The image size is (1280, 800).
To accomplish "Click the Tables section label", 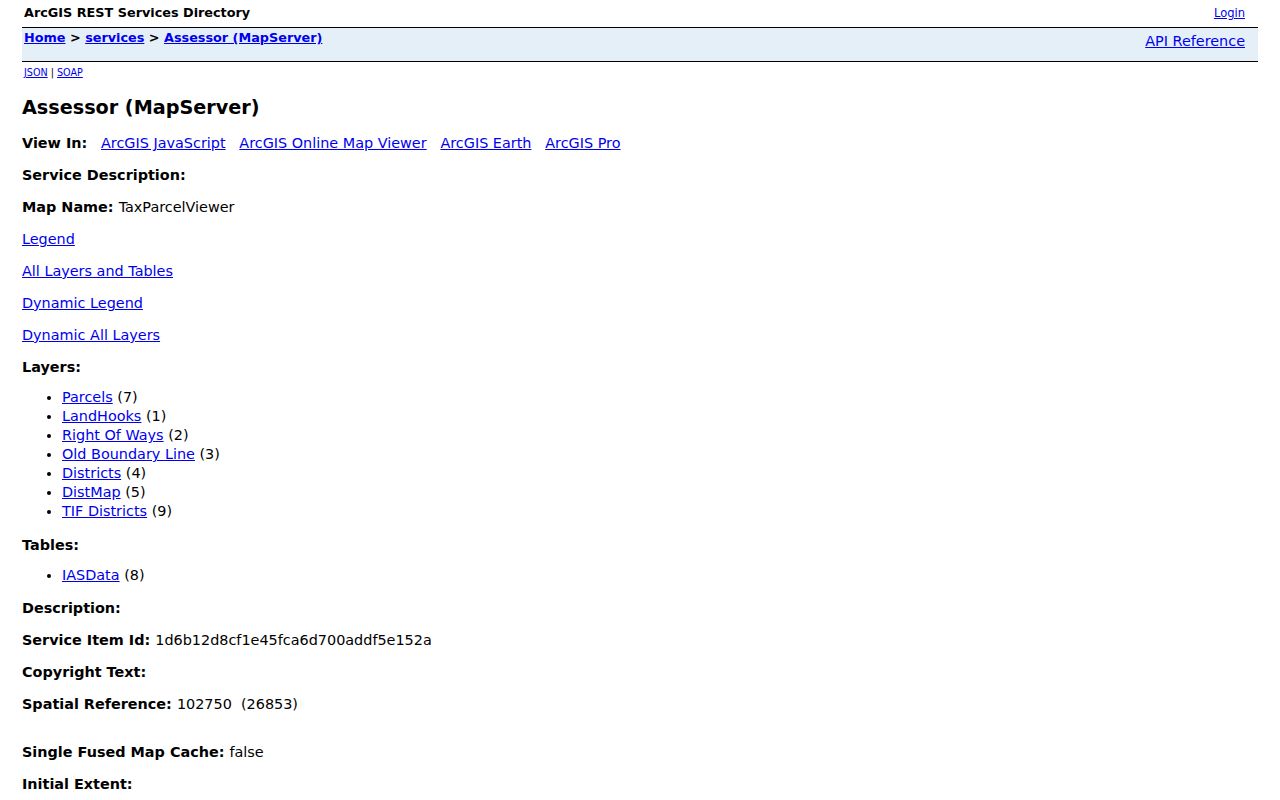I will [50, 545].
